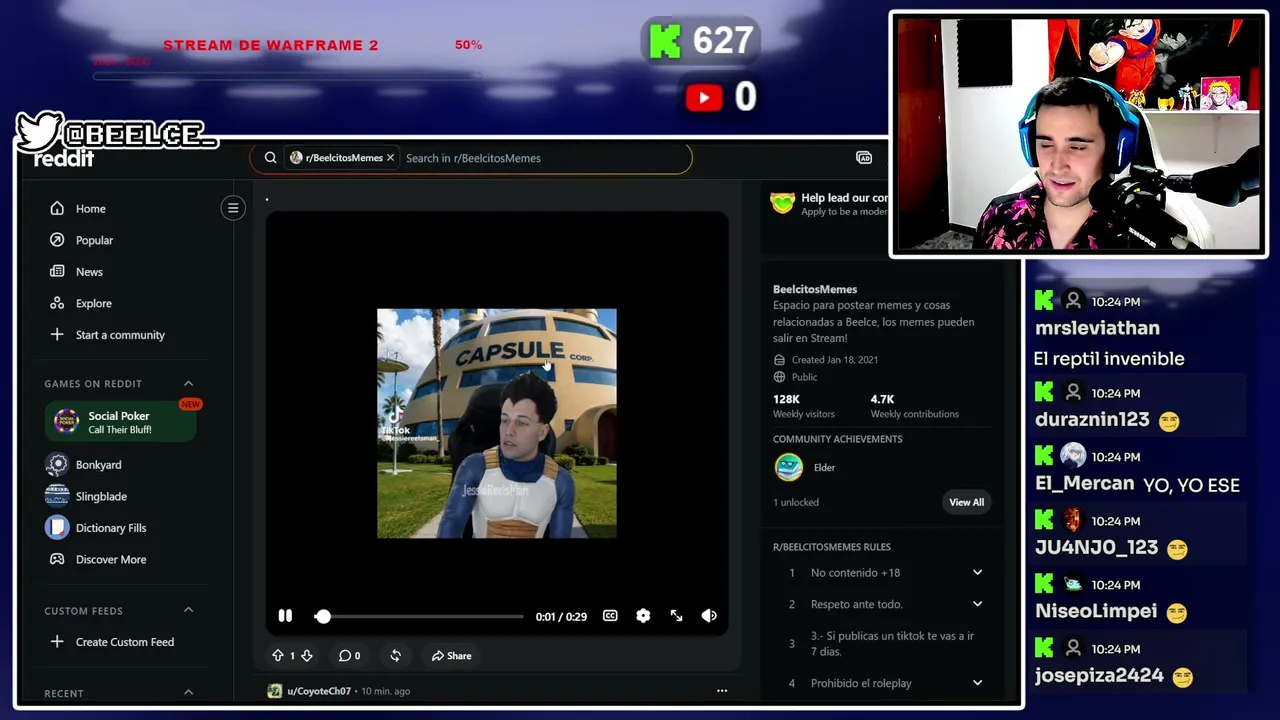Pause the video post
This screenshot has height=720, width=1280.
285,616
